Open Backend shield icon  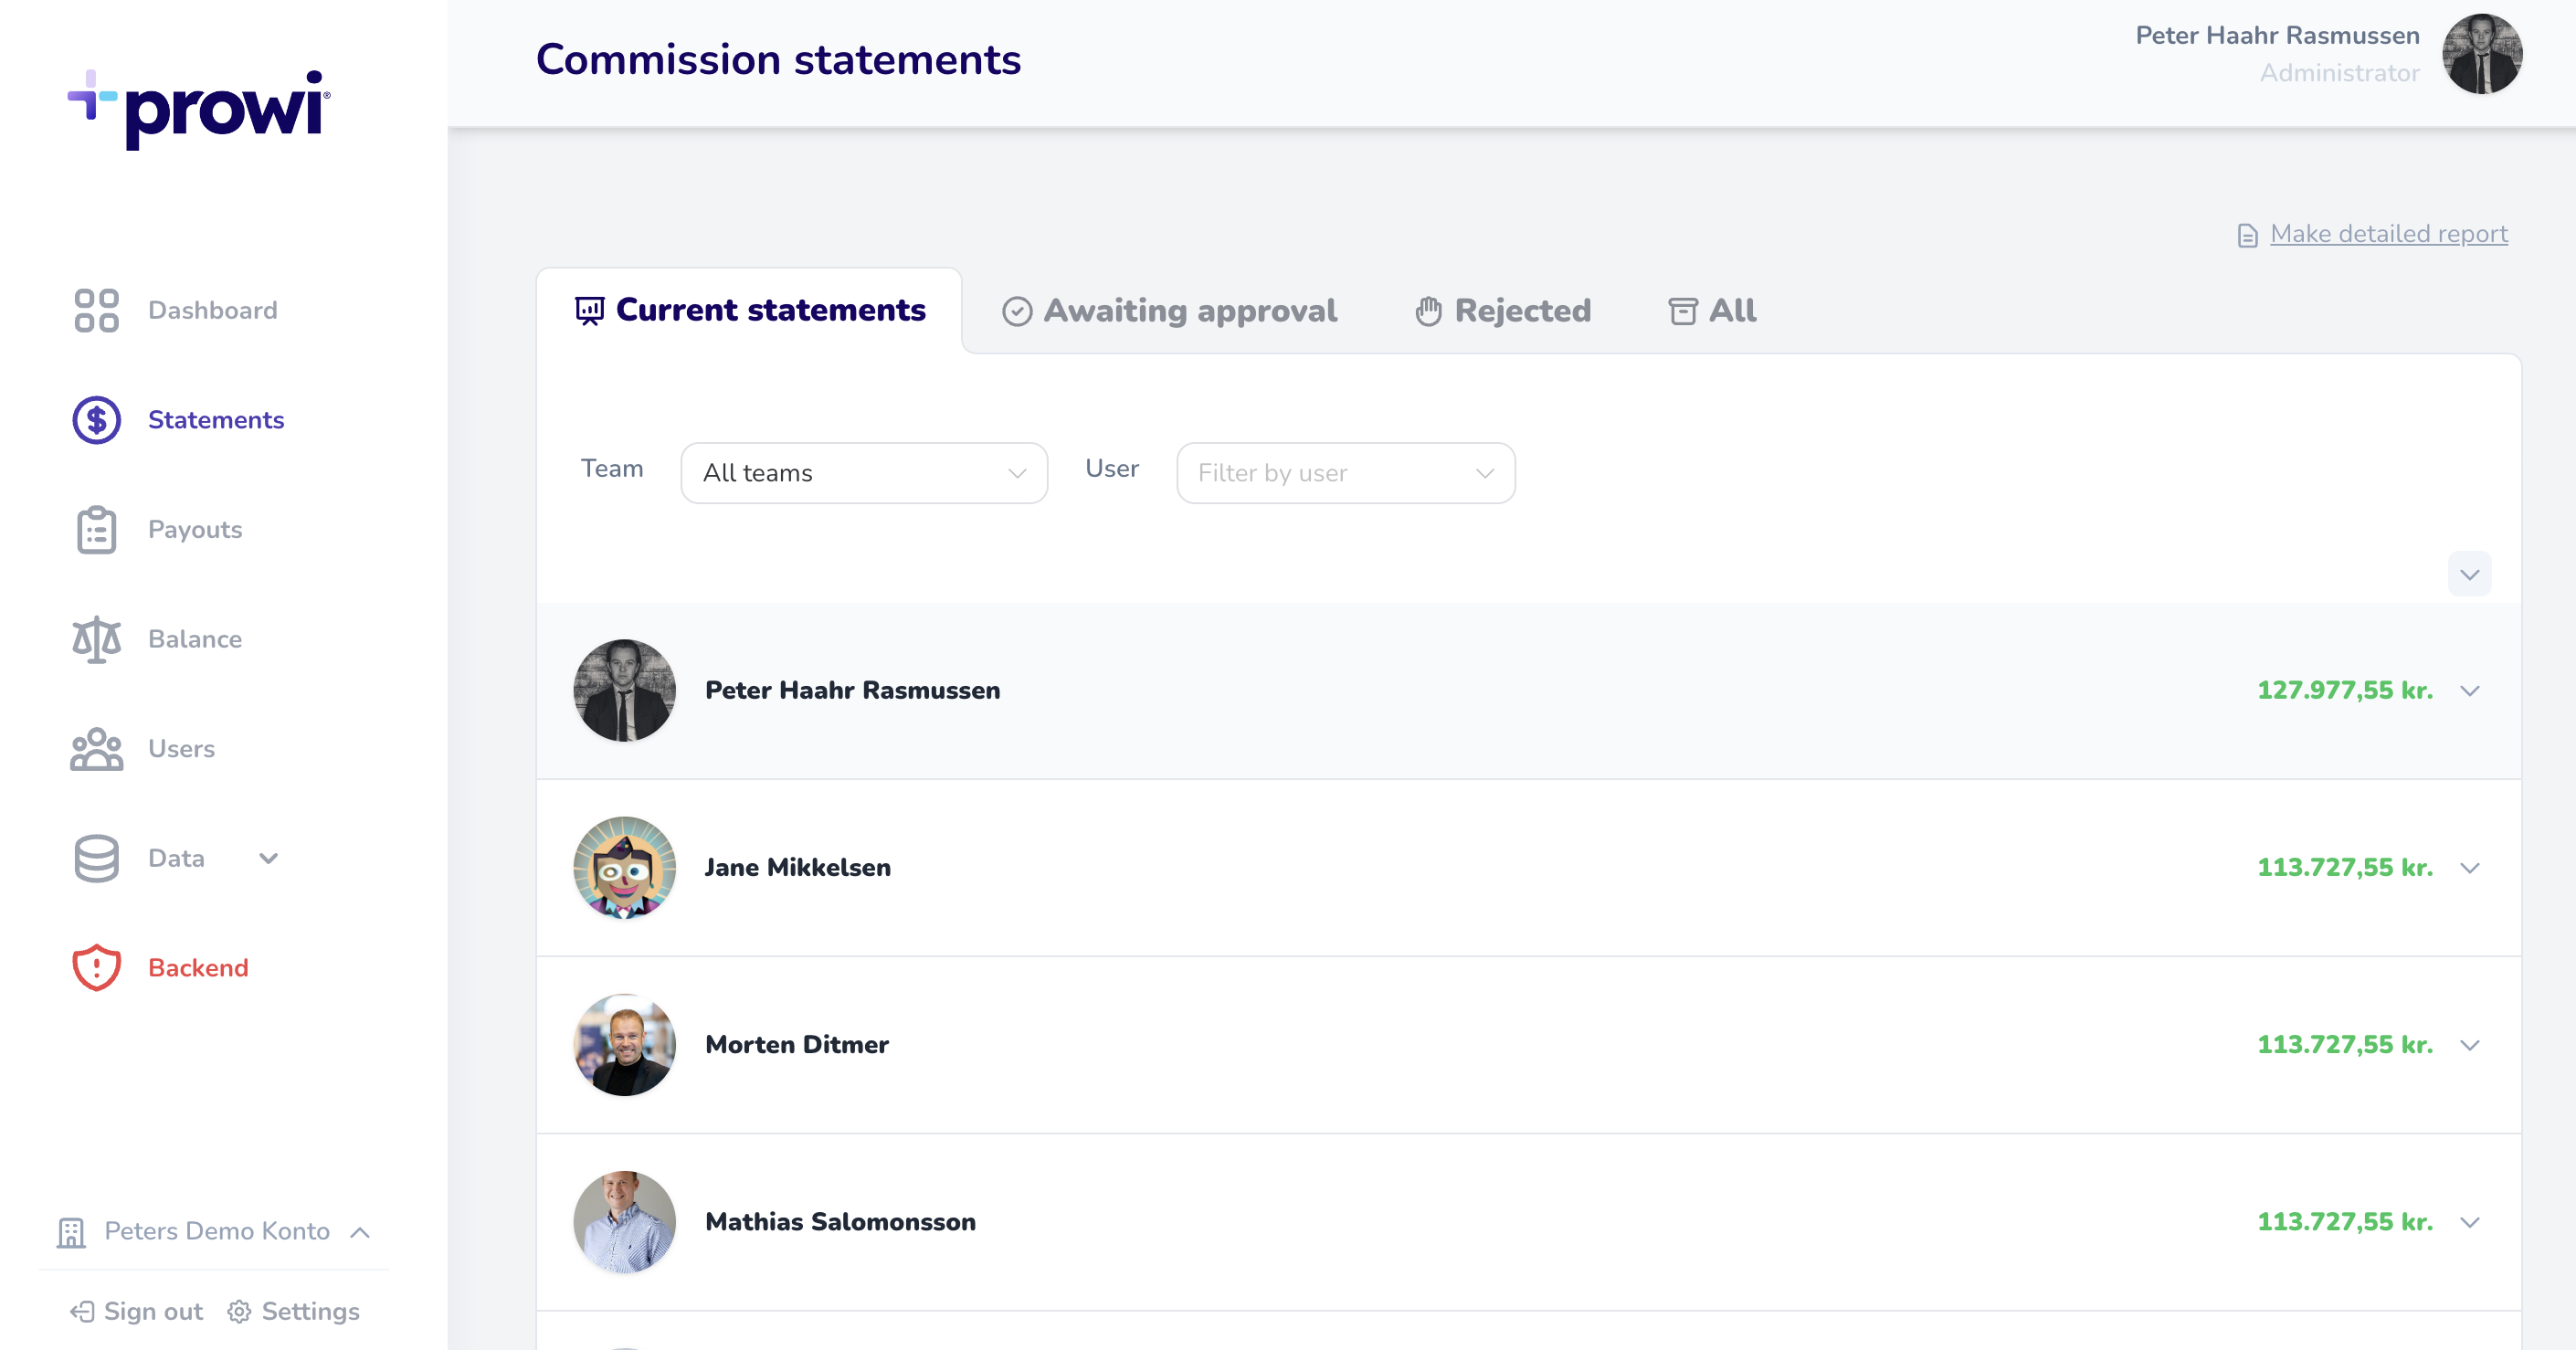coord(96,967)
